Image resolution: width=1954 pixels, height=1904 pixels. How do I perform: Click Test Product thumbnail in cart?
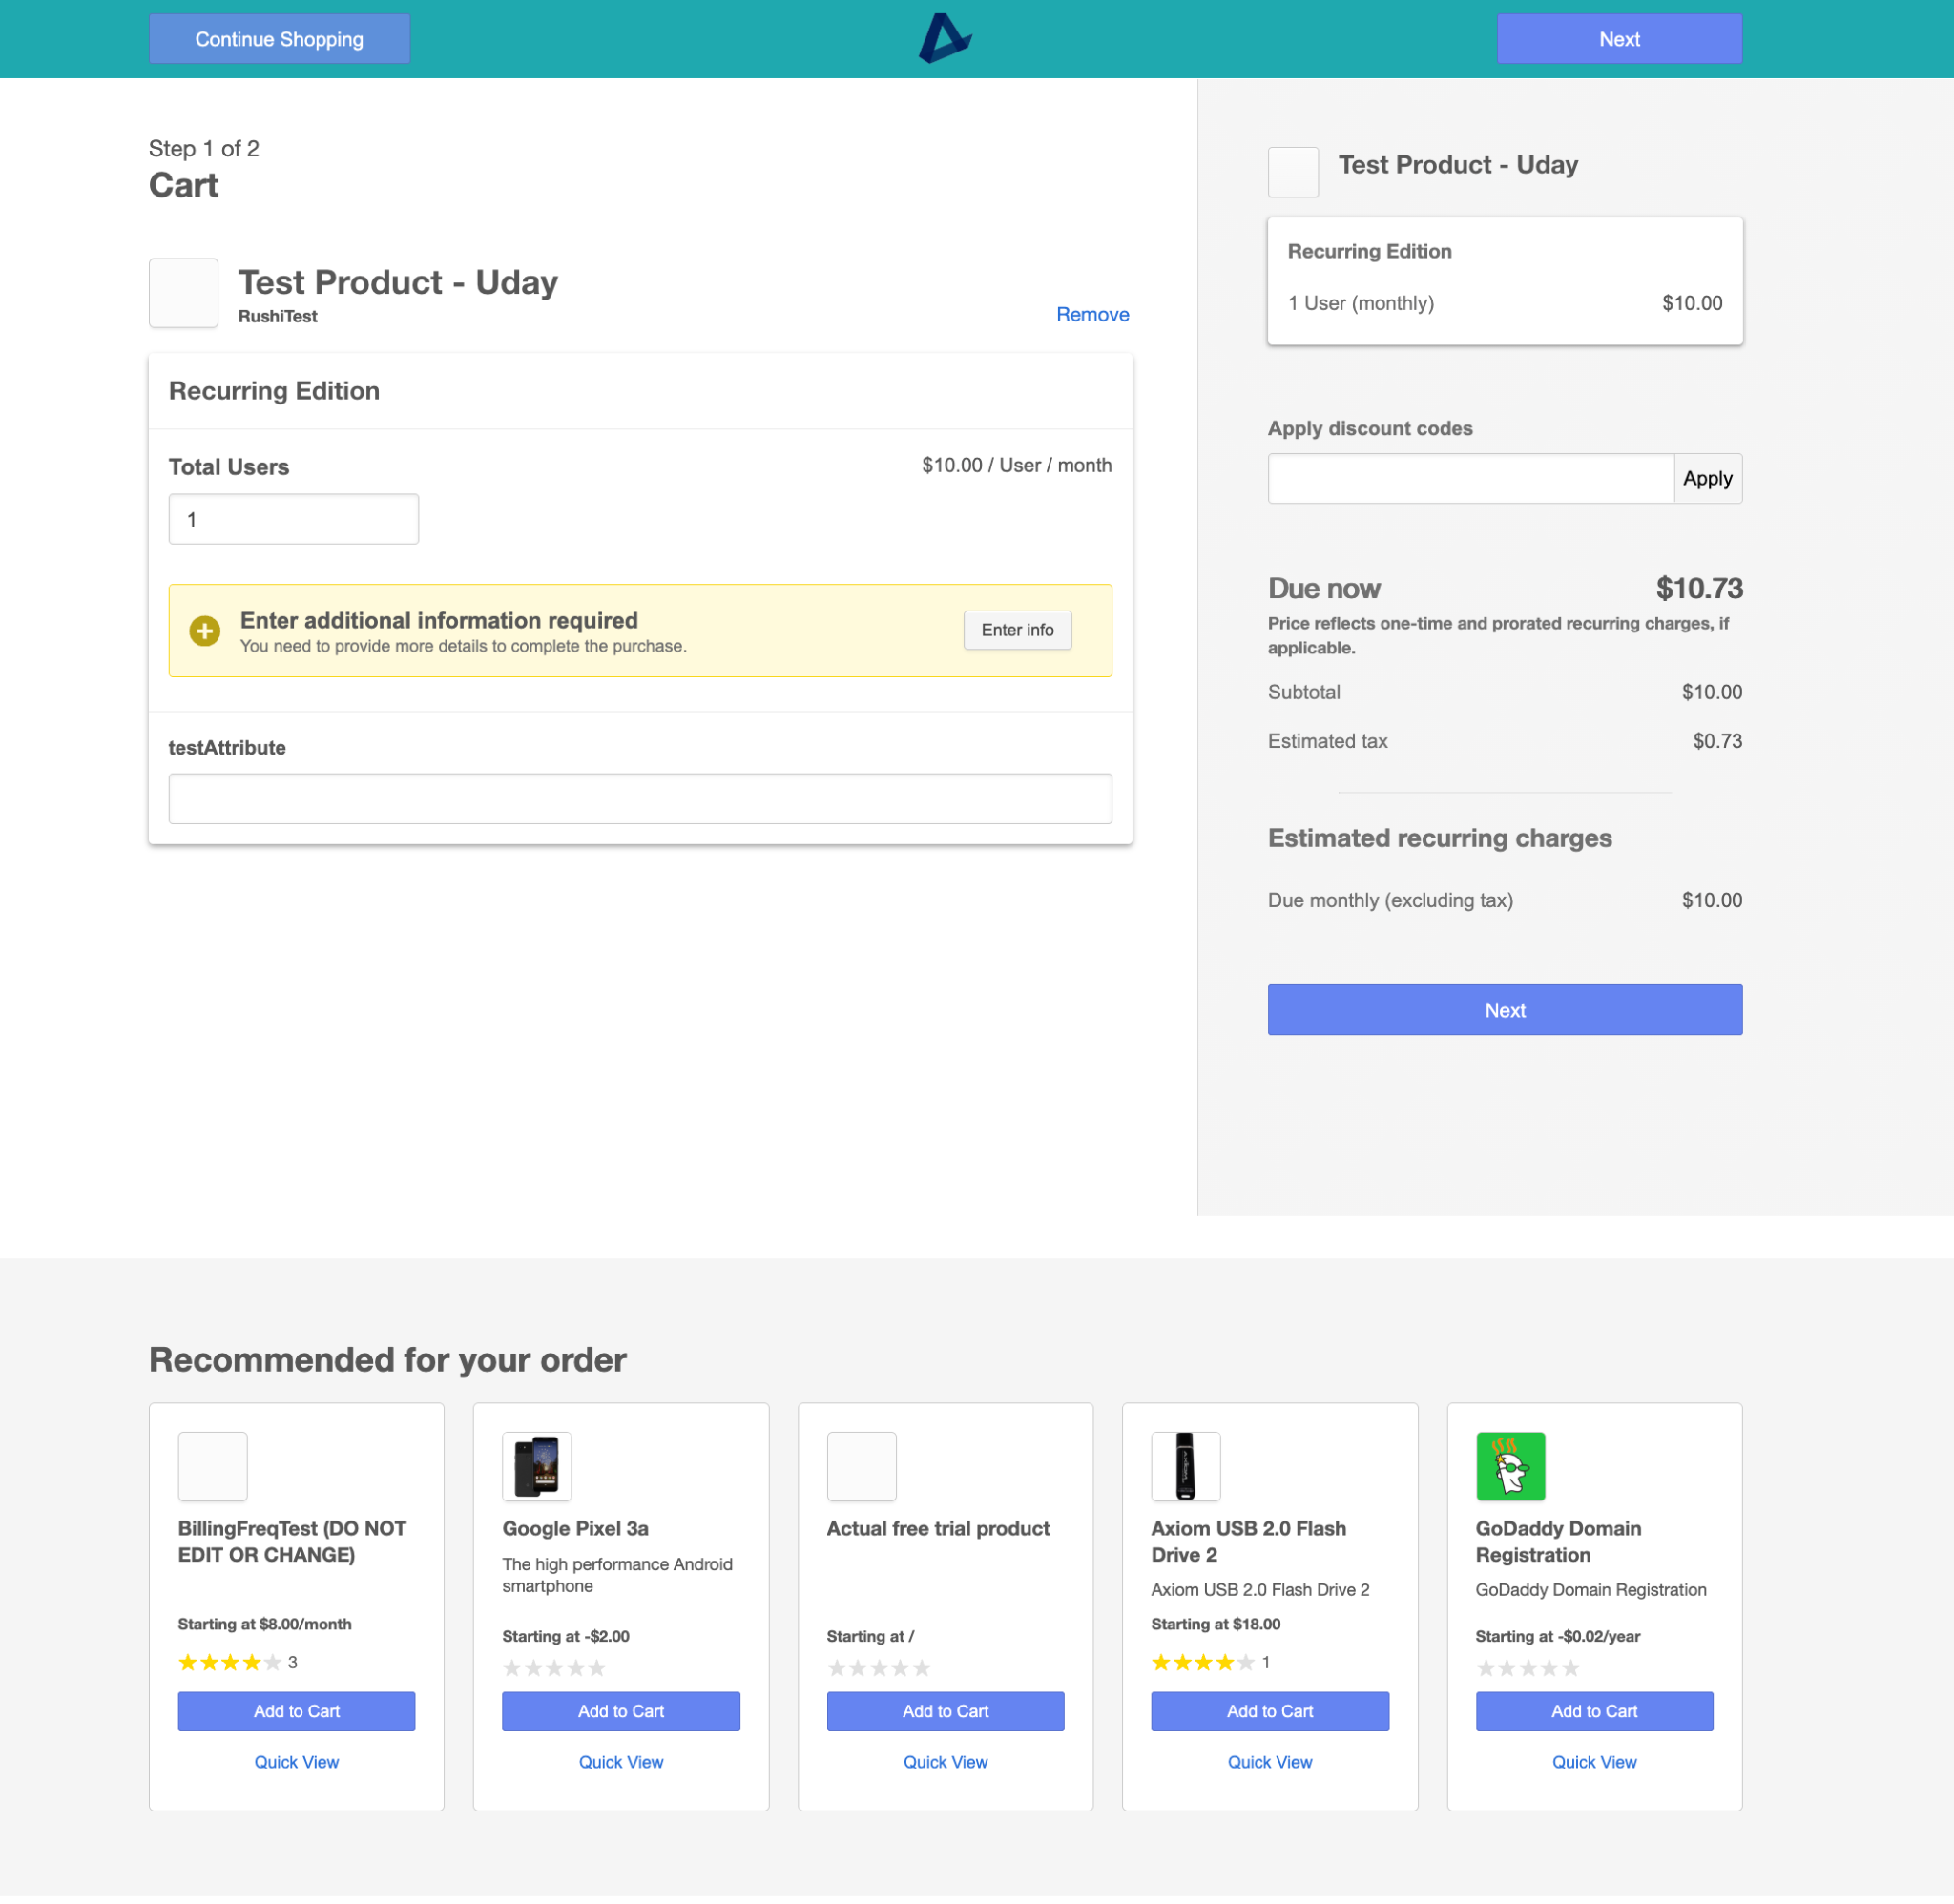[x=184, y=293]
